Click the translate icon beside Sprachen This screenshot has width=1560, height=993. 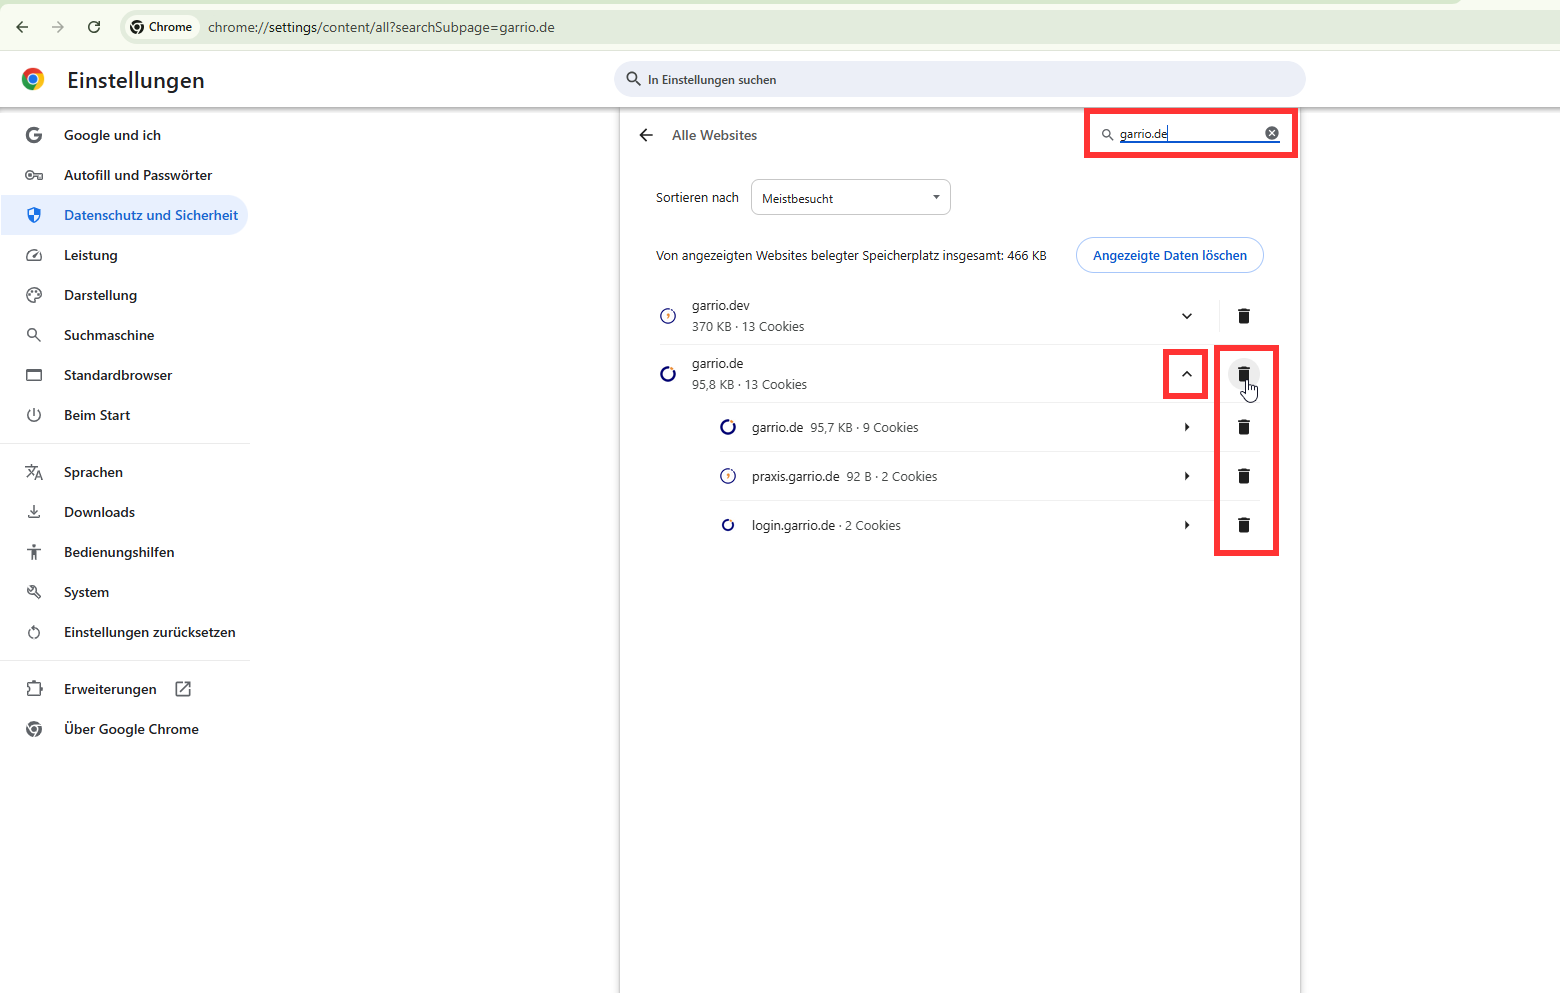click(x=34, y=472)
